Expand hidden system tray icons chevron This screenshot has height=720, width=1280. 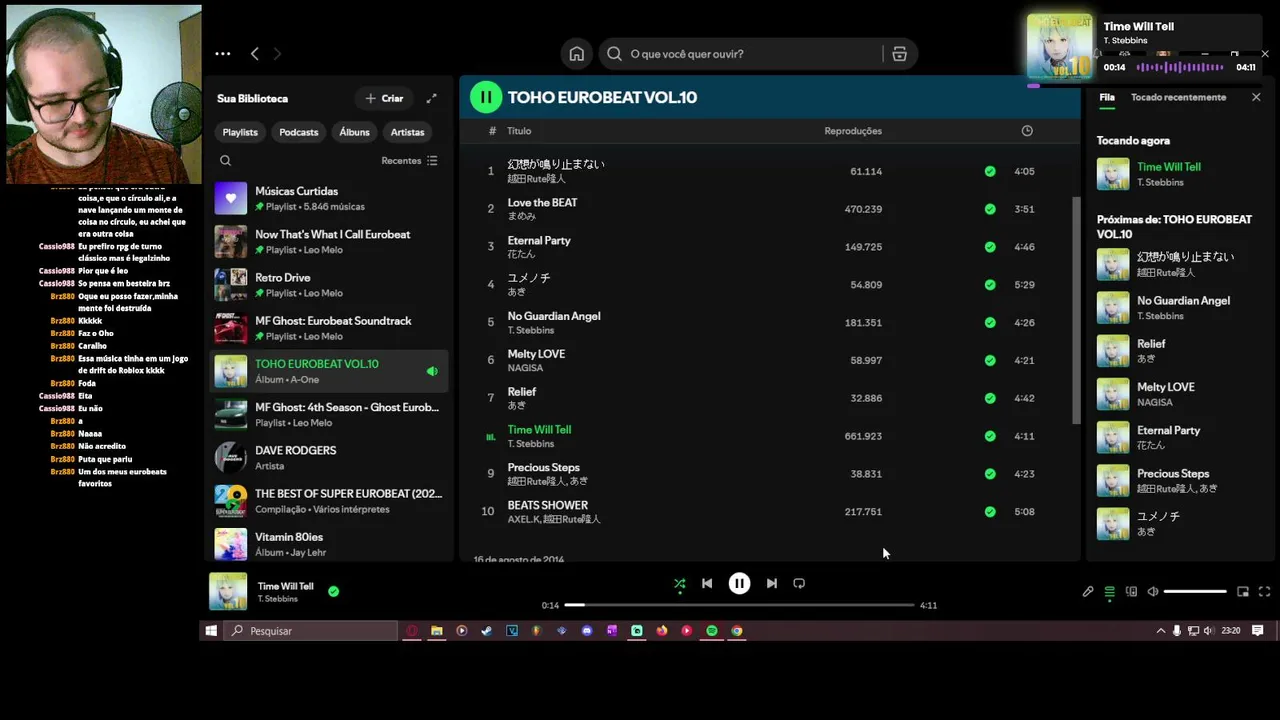pos(1160,631)
